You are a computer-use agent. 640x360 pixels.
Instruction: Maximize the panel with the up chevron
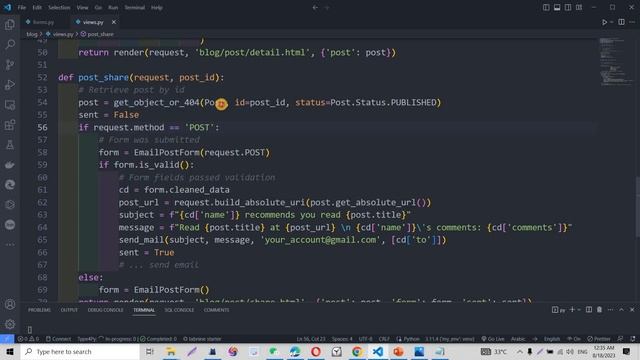[621, 310]
